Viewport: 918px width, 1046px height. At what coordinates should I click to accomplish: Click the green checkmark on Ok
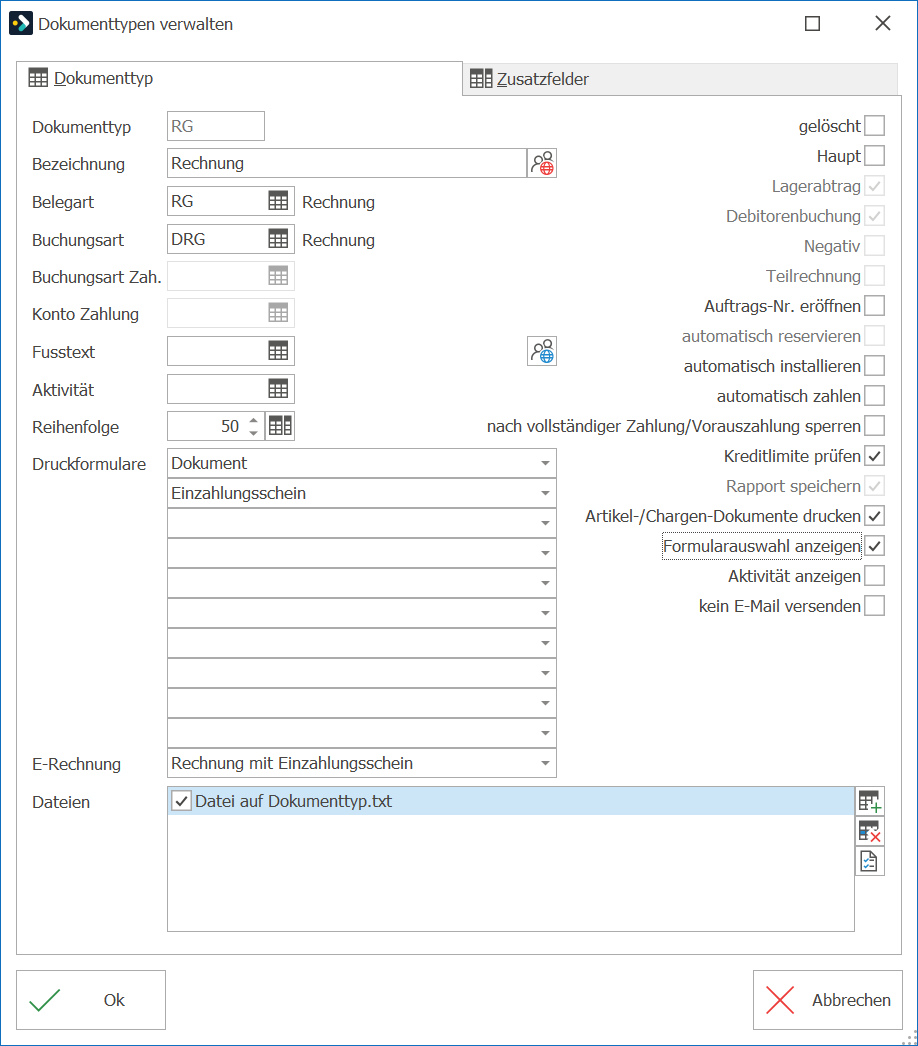pyautogui.click(x=45, y=1000)
